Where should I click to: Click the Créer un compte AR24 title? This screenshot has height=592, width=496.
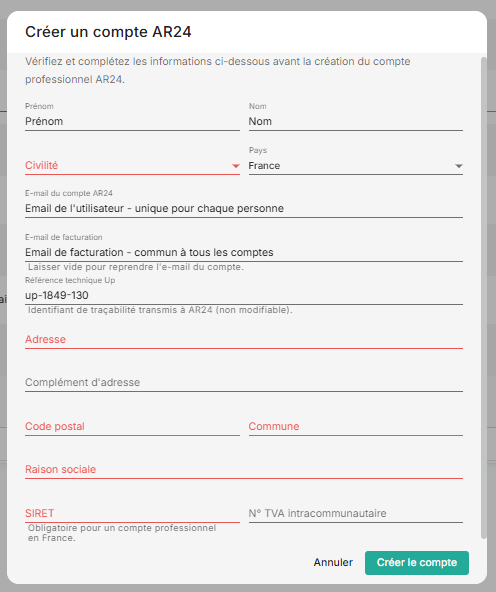pyautogui.click(x=108, y=32)
